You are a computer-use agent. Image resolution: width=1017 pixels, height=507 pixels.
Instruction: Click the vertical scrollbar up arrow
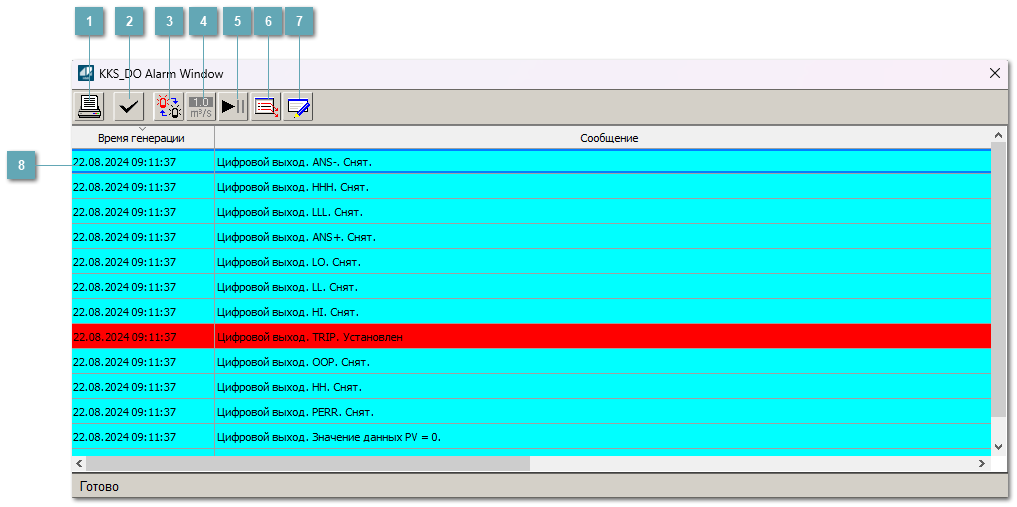[x=998, y=135]
